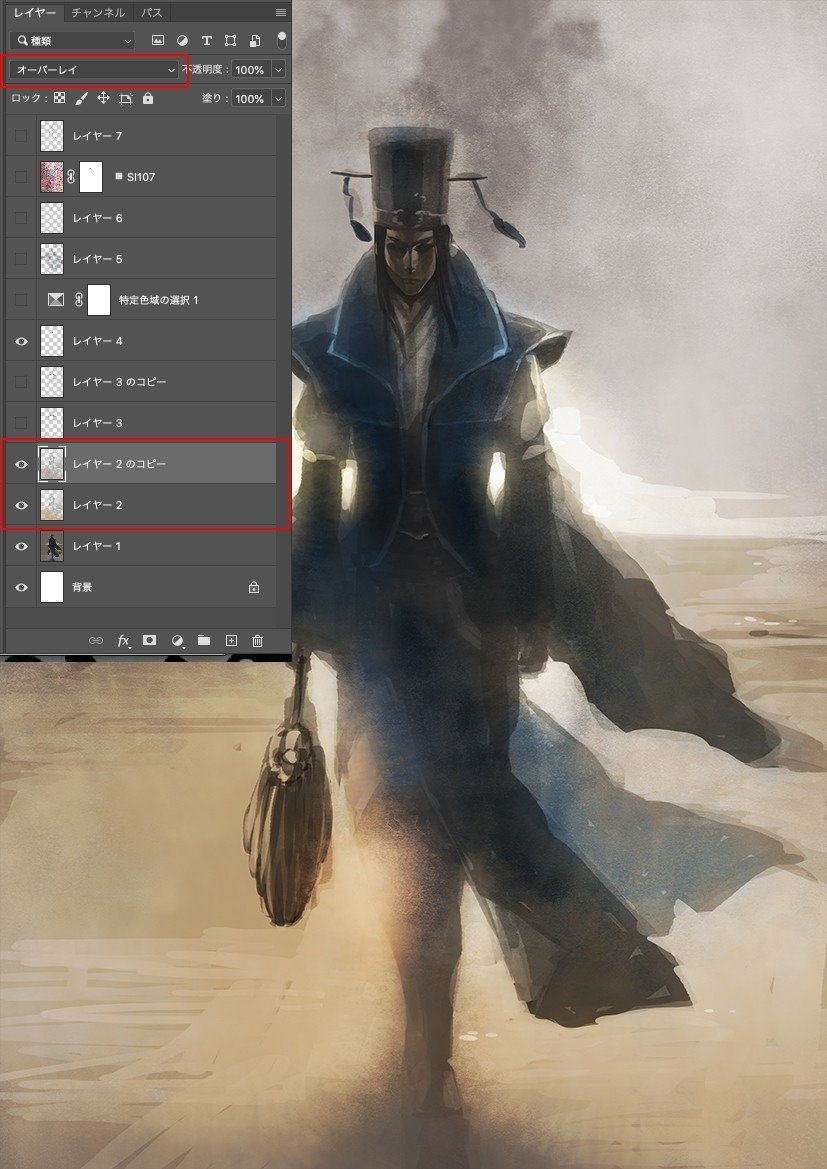This screenshot has width=827, height=1169.
Task: Click the レイヤー 2 layer thumbnail
Action: pos(51,505)
